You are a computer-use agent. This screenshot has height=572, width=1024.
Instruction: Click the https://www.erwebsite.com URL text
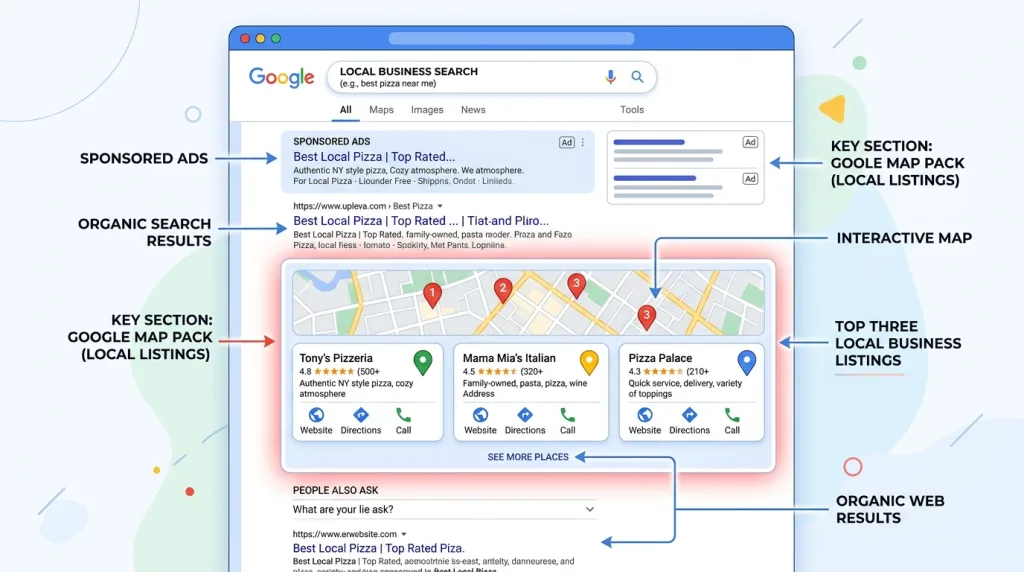coord(345,534)
